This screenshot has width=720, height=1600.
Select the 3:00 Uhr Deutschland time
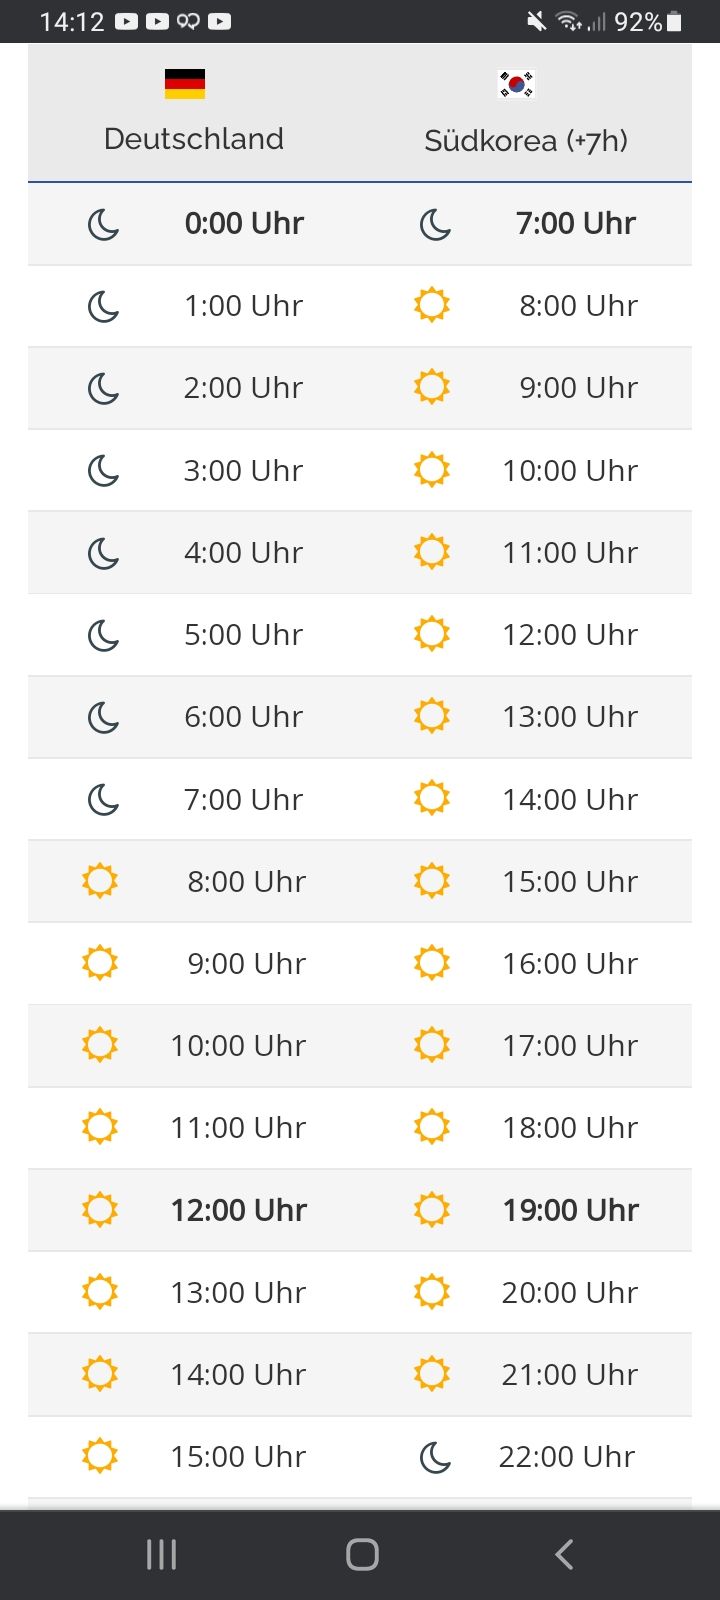(x=243, y=470)
